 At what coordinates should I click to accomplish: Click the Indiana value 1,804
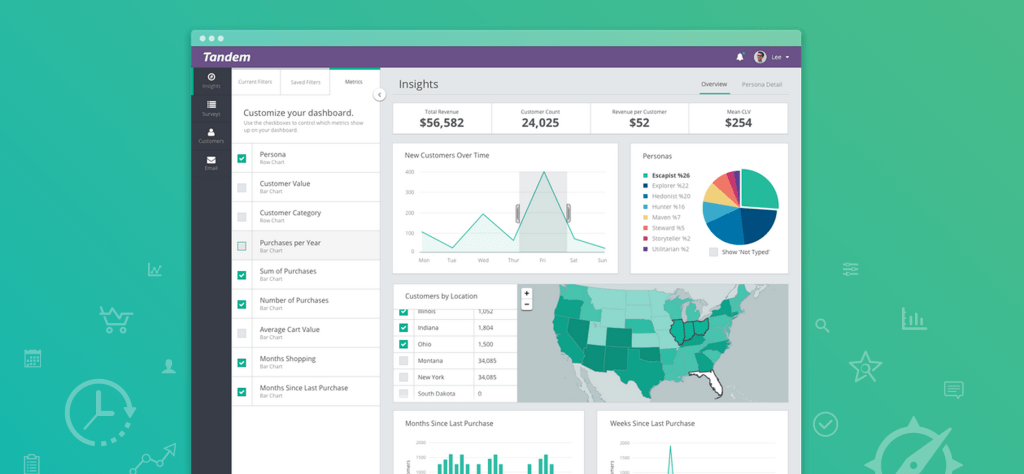pos(485,328)
